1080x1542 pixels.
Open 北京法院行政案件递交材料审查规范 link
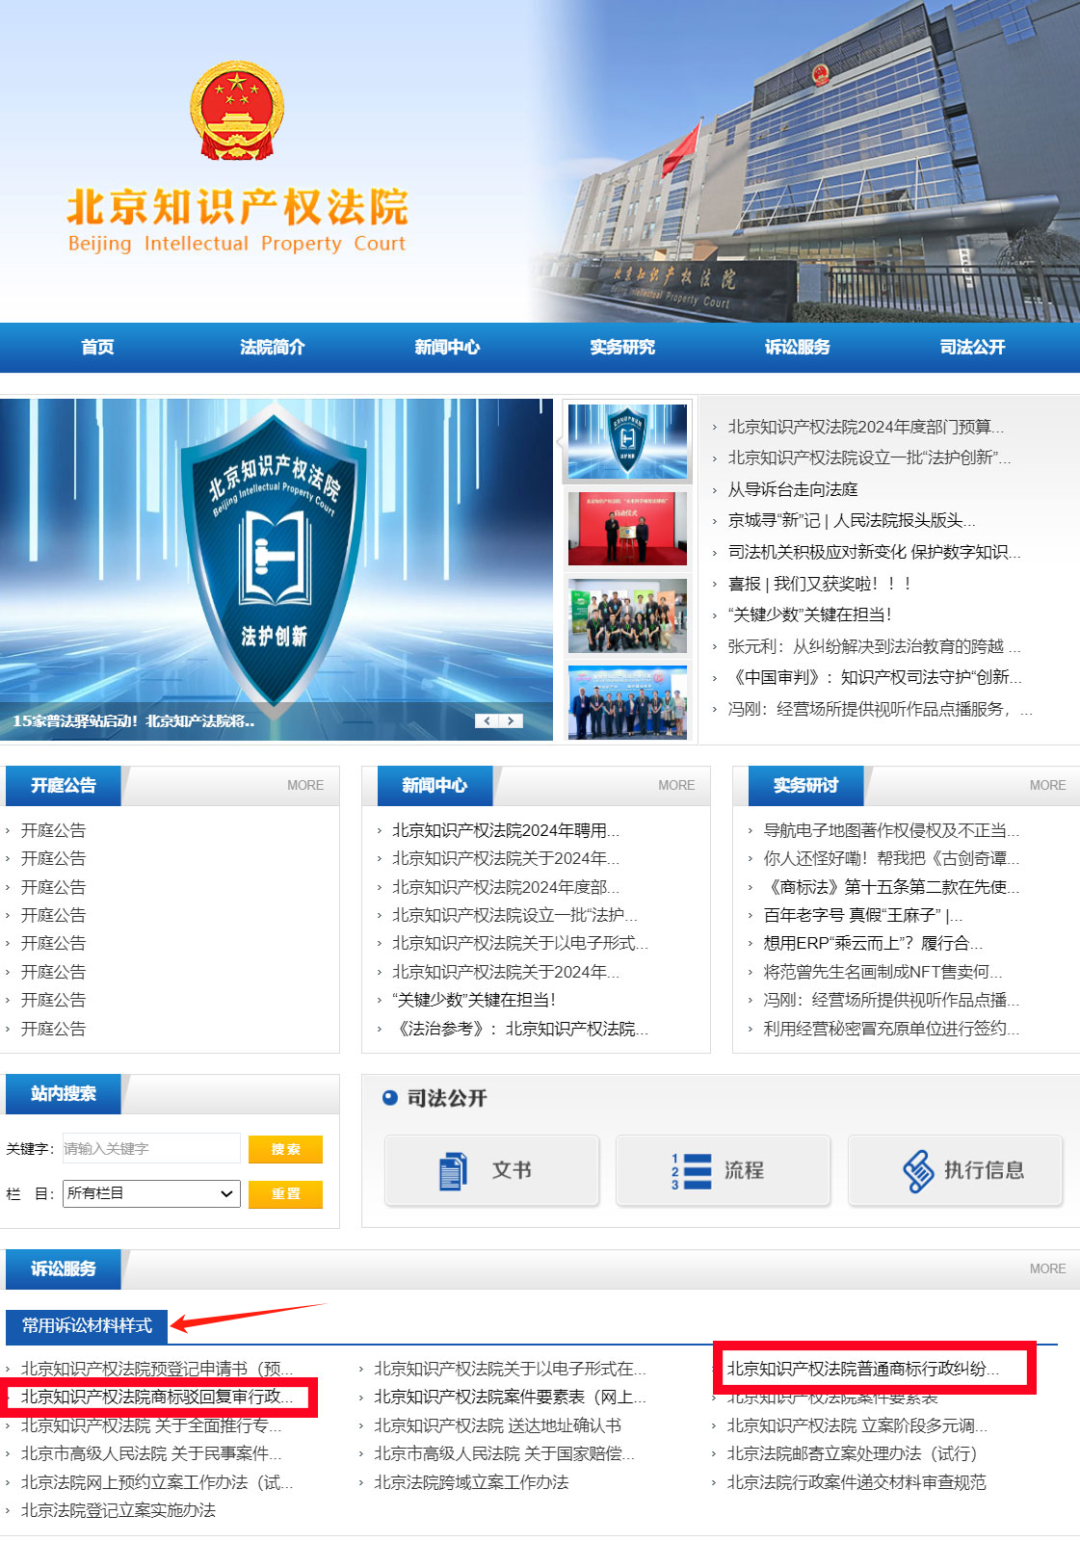point(856,1482)
